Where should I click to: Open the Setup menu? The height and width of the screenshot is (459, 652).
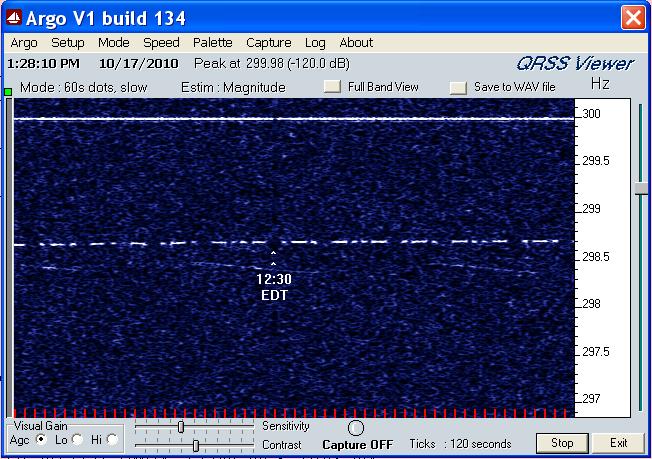pos(68,43)
